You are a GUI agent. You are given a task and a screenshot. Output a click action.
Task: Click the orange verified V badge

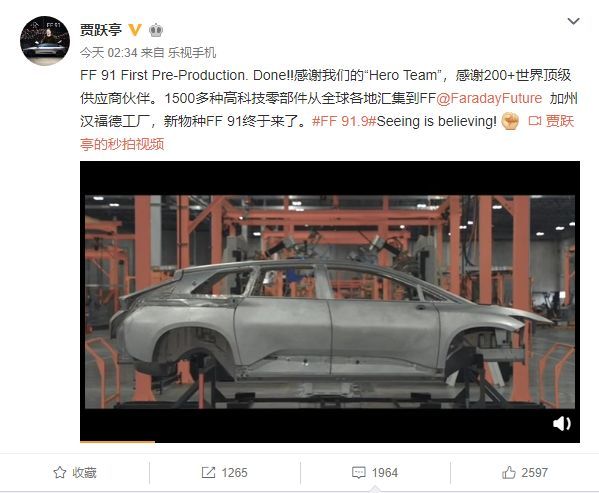pyautogui.click(x=135, y=30)
